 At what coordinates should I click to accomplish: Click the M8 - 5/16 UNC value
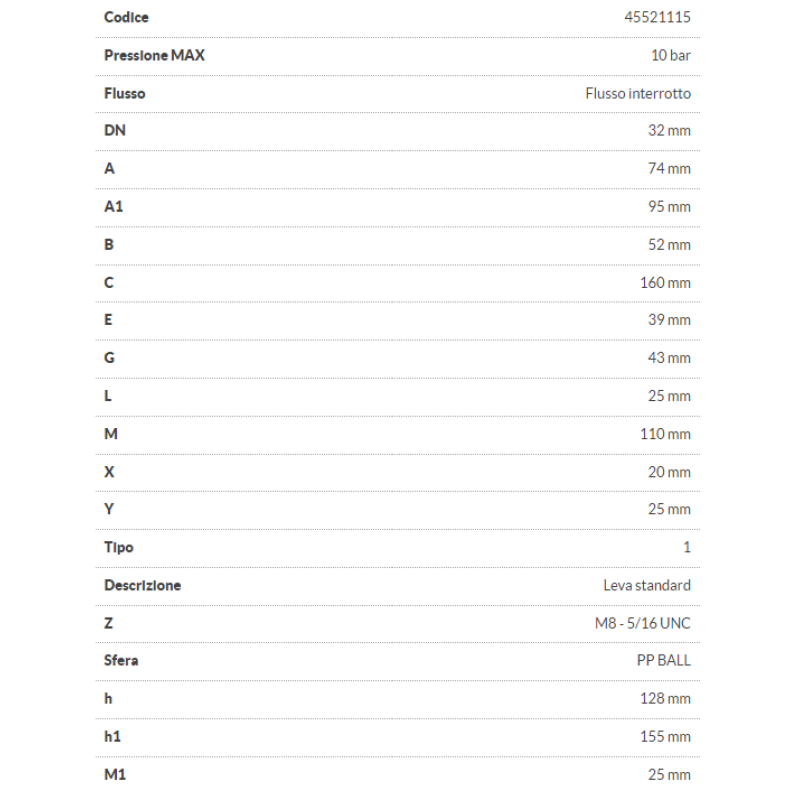pyautogui.click(x=642, y=623)
